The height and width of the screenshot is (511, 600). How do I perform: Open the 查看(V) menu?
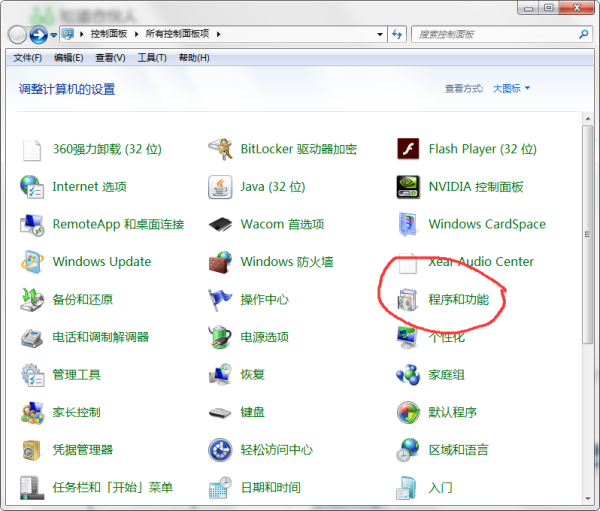[x=110, y=58]
